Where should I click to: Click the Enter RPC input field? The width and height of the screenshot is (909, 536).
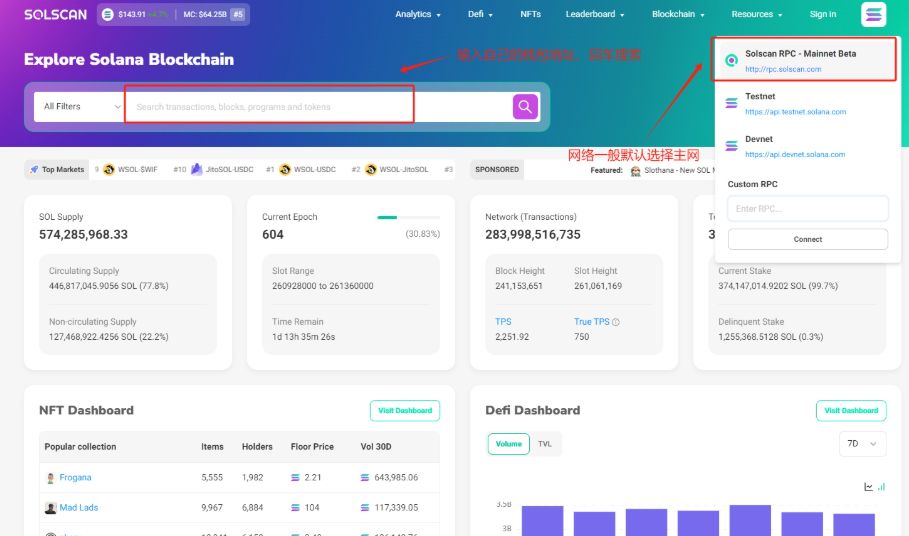click(807, 208)
